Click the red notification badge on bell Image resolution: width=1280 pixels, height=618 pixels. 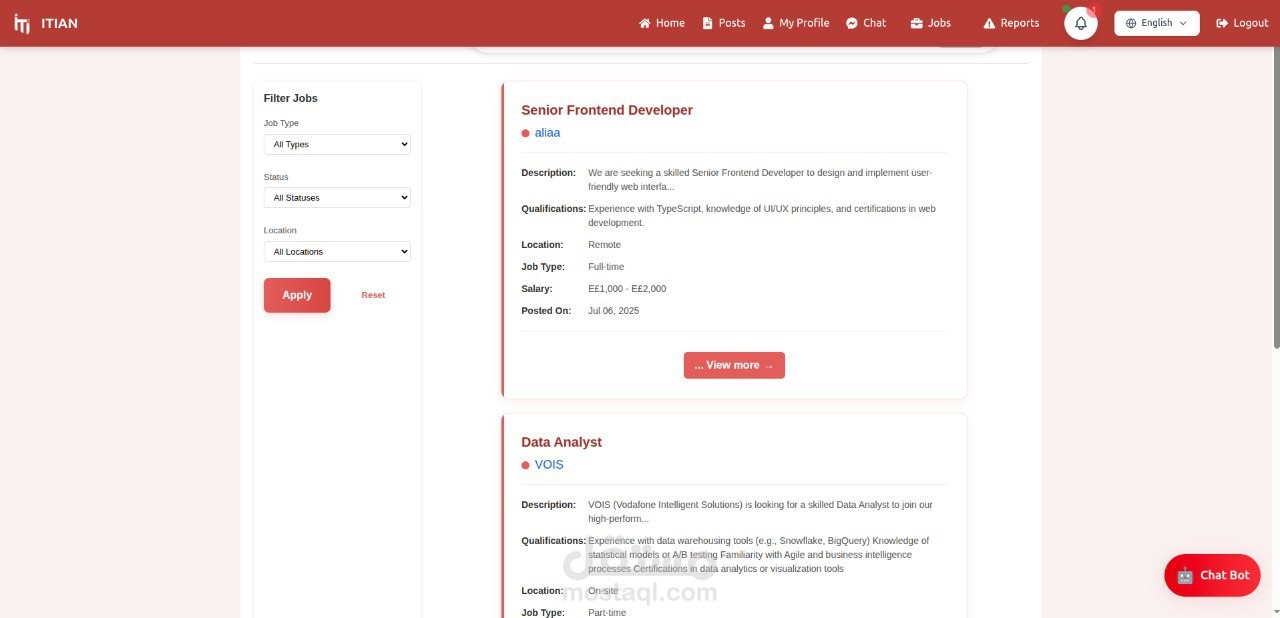1093,10
